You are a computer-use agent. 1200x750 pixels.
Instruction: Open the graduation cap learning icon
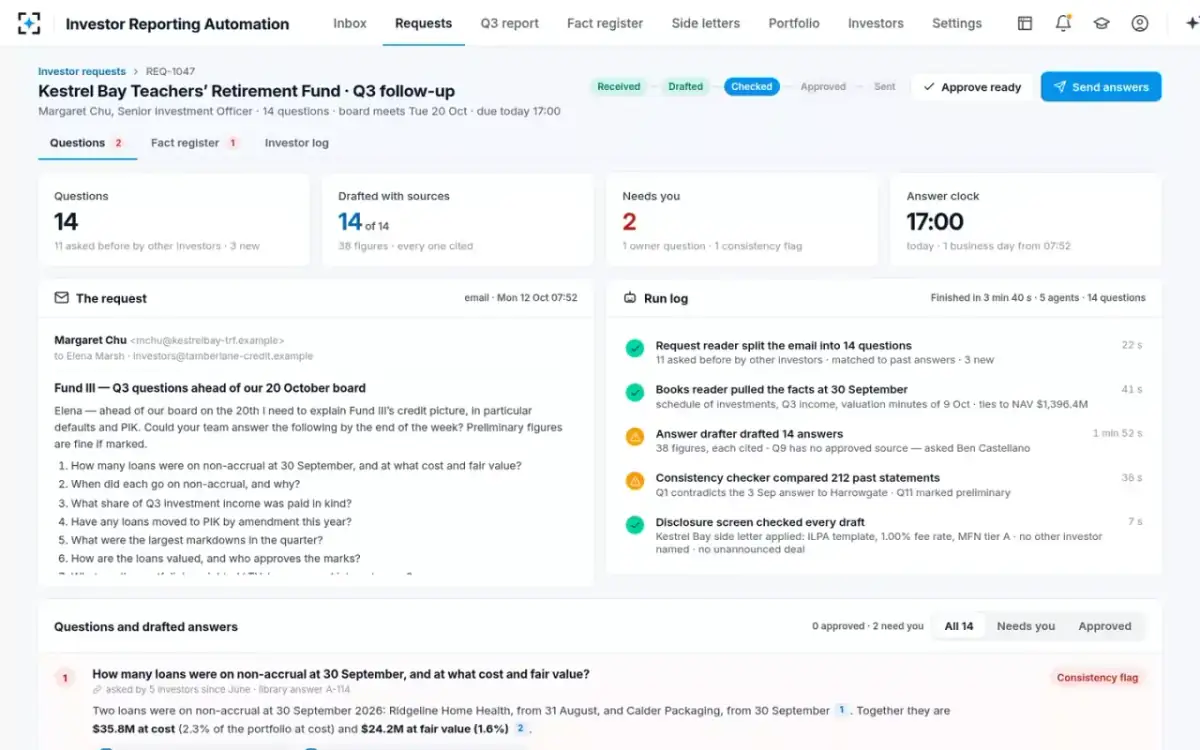(1101, 23)
